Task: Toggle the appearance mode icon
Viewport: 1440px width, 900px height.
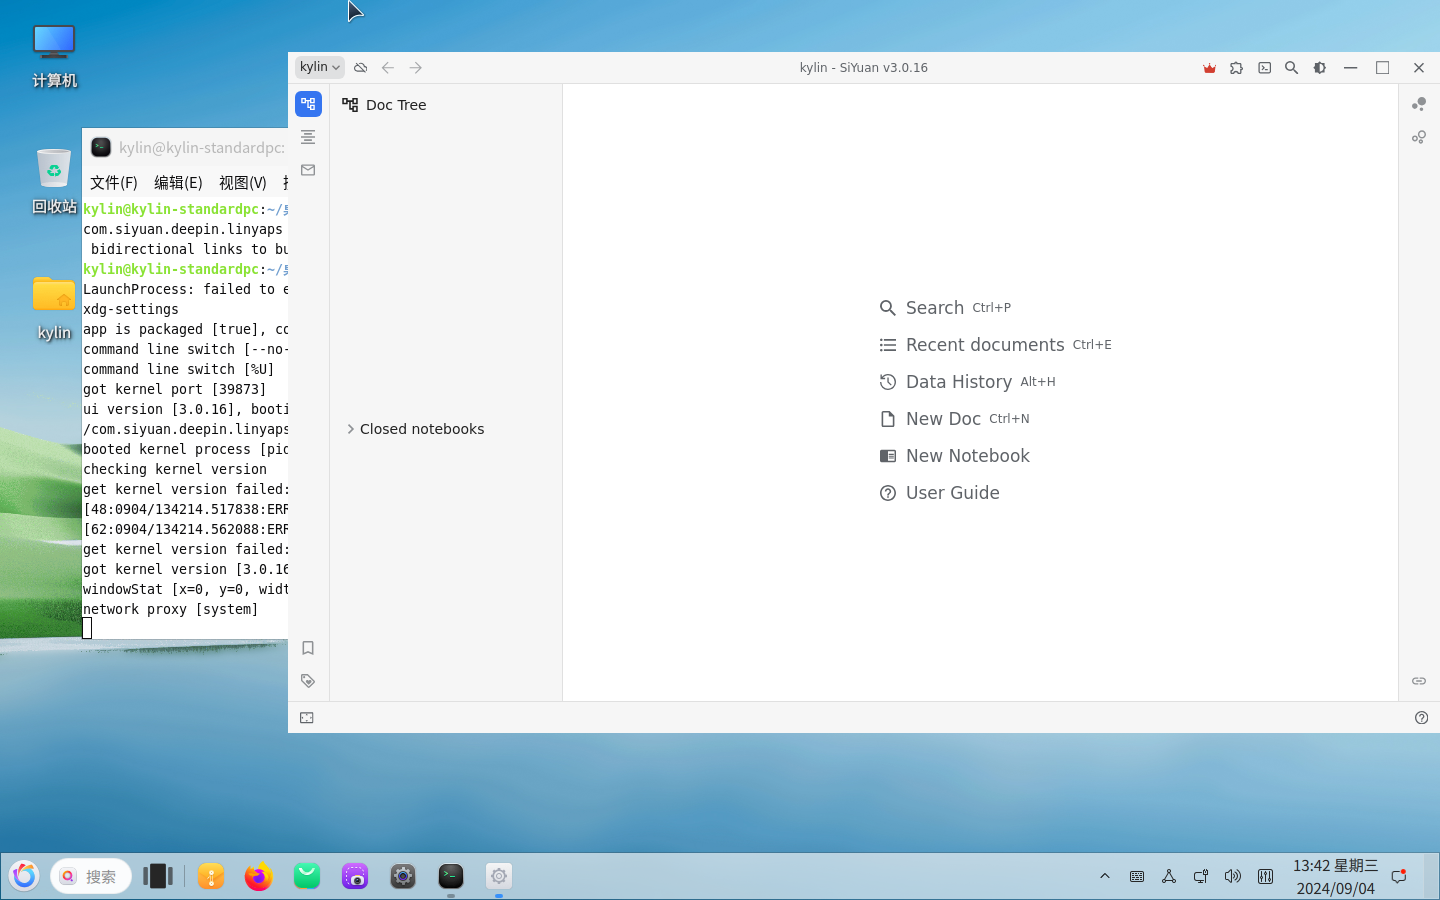Action: (1320, 68)
